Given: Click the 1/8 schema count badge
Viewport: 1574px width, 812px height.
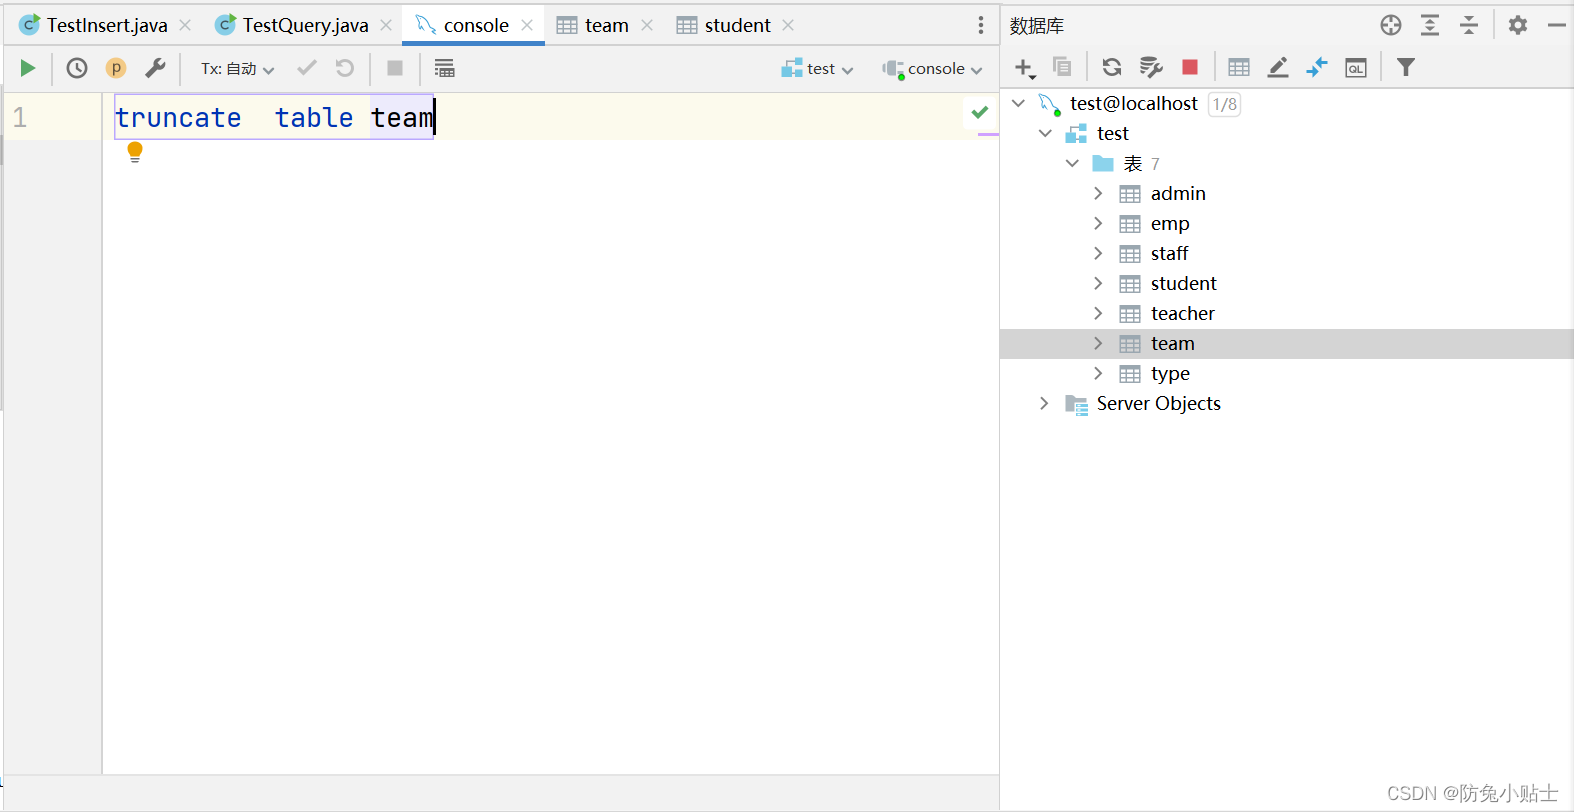Looking at the screenshot, I should click(1225, 104).
